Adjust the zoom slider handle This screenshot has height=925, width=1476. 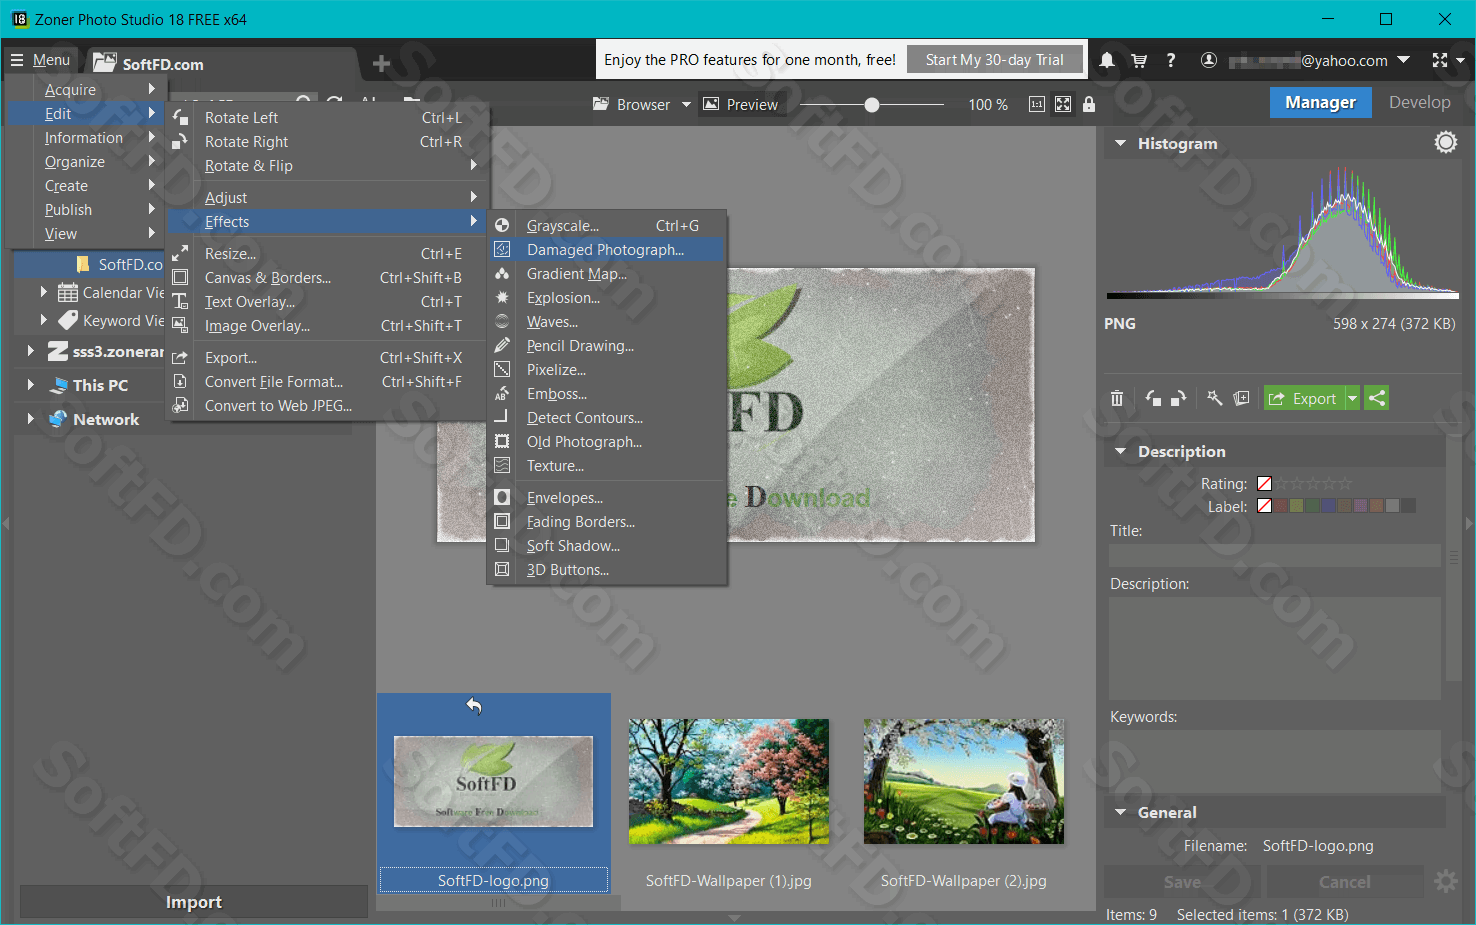pos(872,104)
